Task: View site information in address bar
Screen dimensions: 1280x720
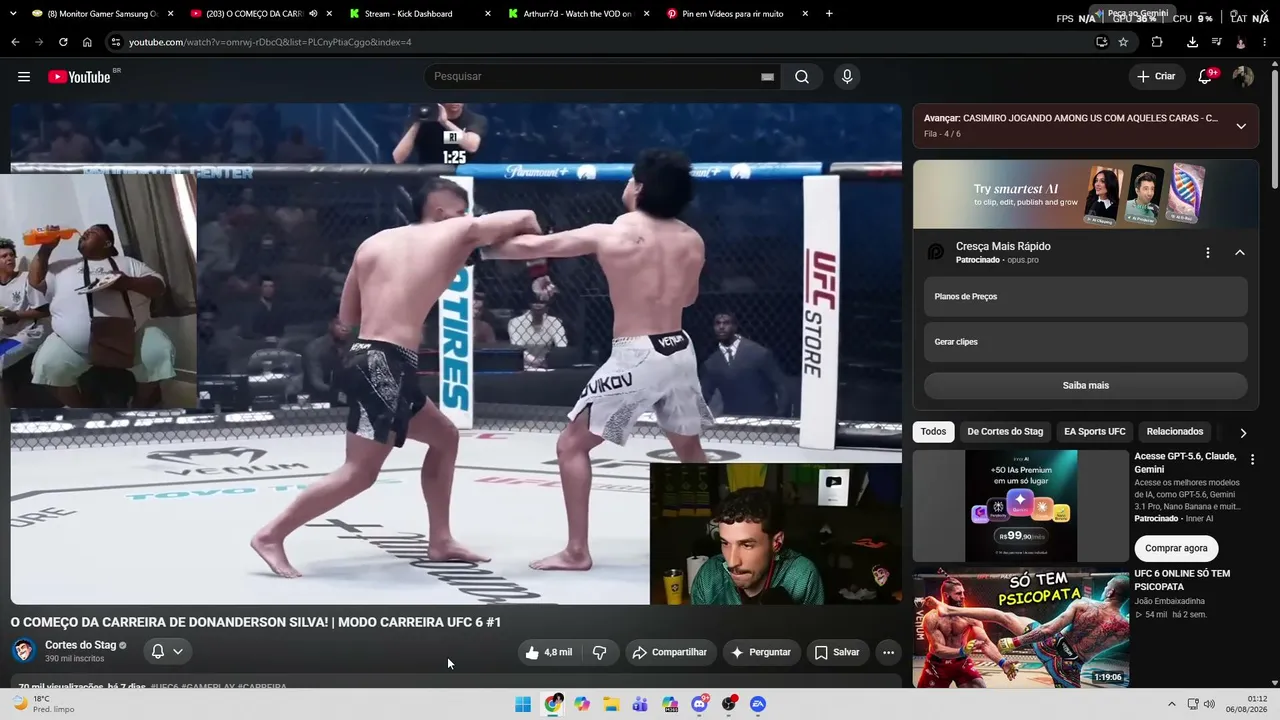Action: coord(116,42)
